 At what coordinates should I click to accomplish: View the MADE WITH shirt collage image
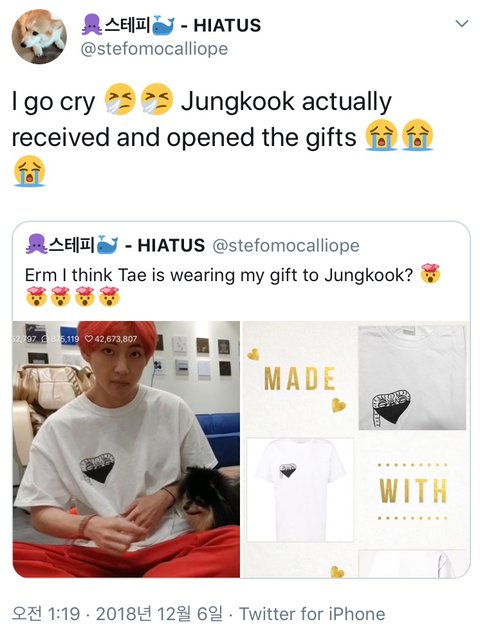[356, 449]
